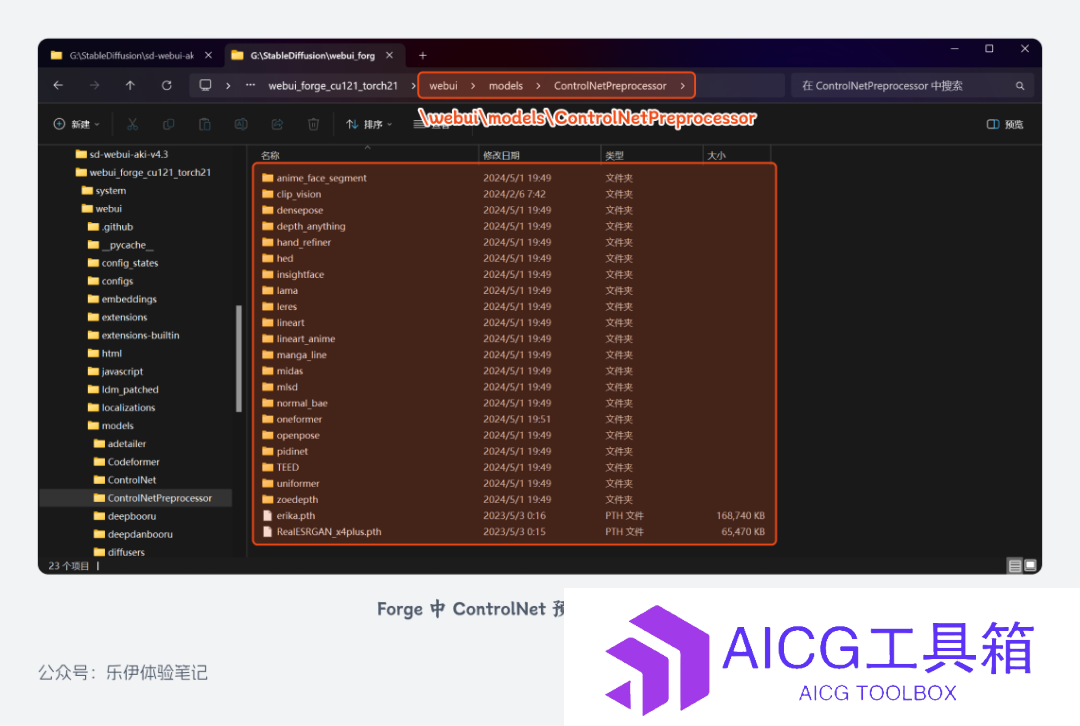The image size is (1080, 726).
Task: Close the webui_forge tab
Action: [390, 55]
